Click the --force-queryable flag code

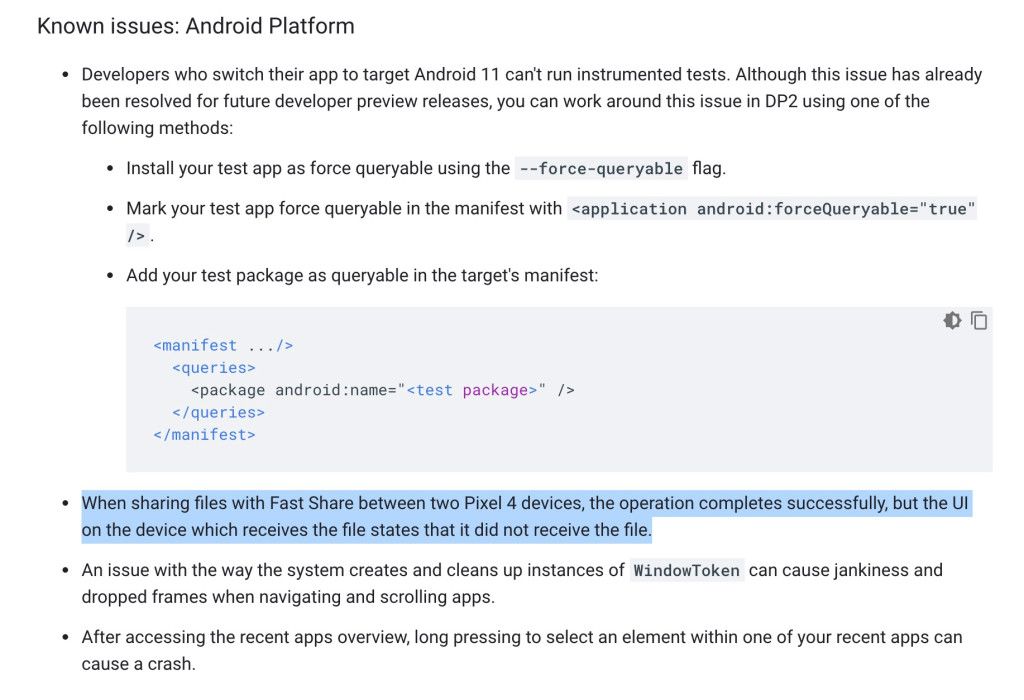click(x=601, y=169)
